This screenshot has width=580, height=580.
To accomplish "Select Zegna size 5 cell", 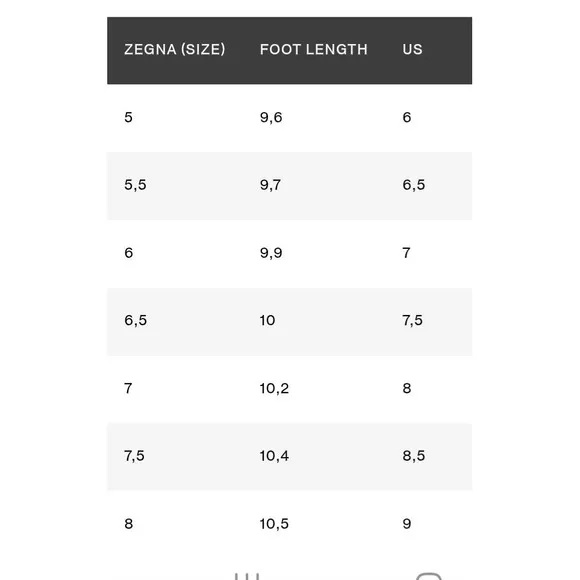I will [128, 117].
